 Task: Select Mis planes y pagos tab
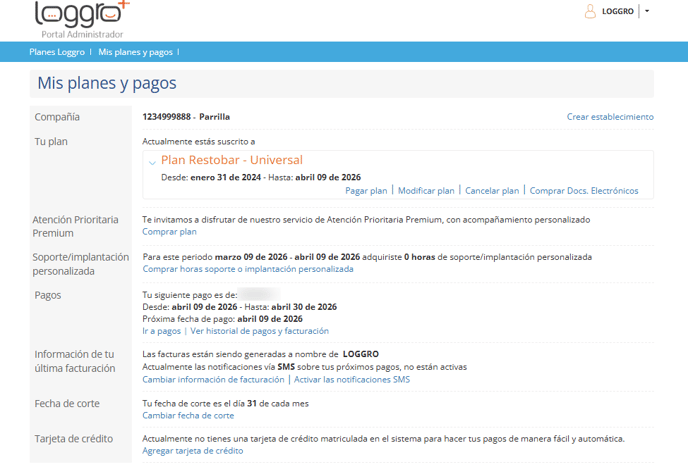[x=135, y=51]
